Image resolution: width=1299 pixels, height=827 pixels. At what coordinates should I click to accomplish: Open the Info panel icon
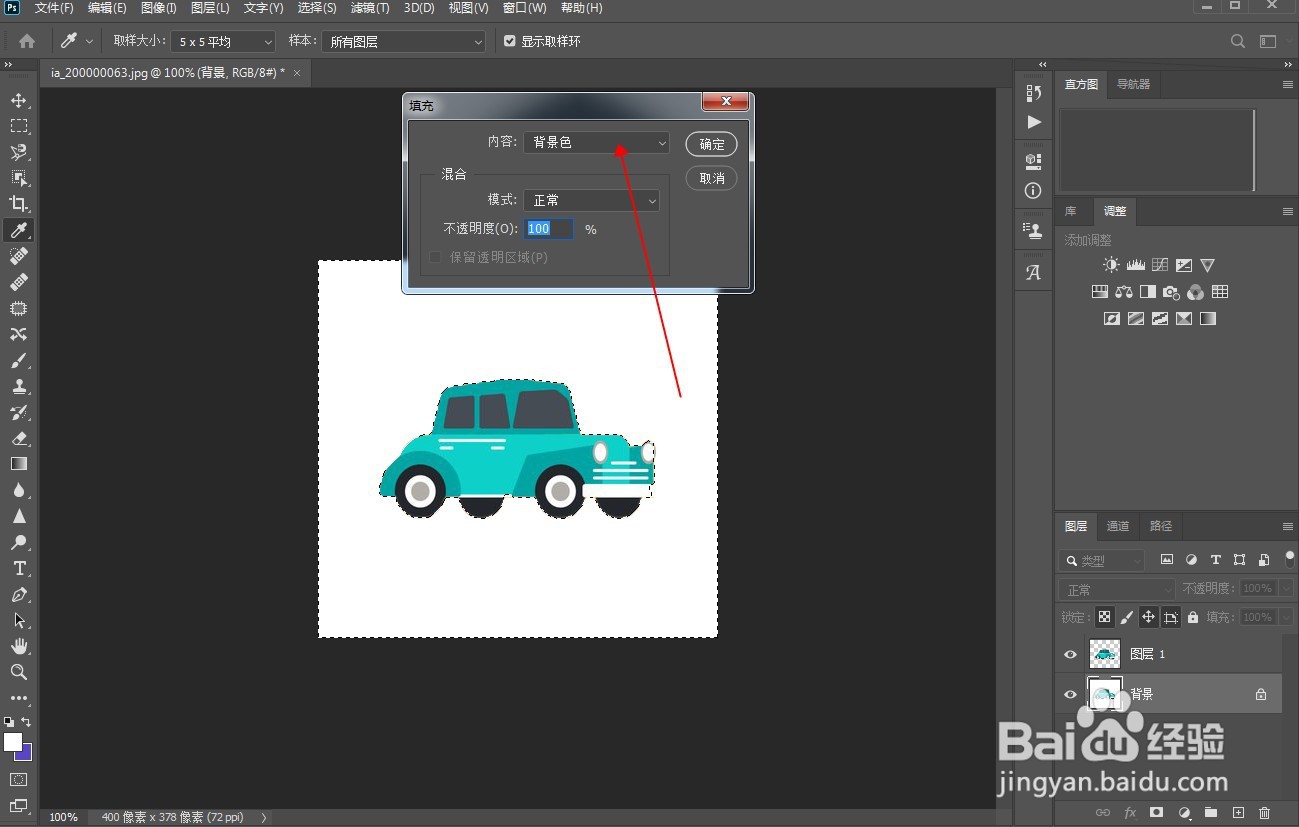pyautogui.click(x=1034, y=190)
